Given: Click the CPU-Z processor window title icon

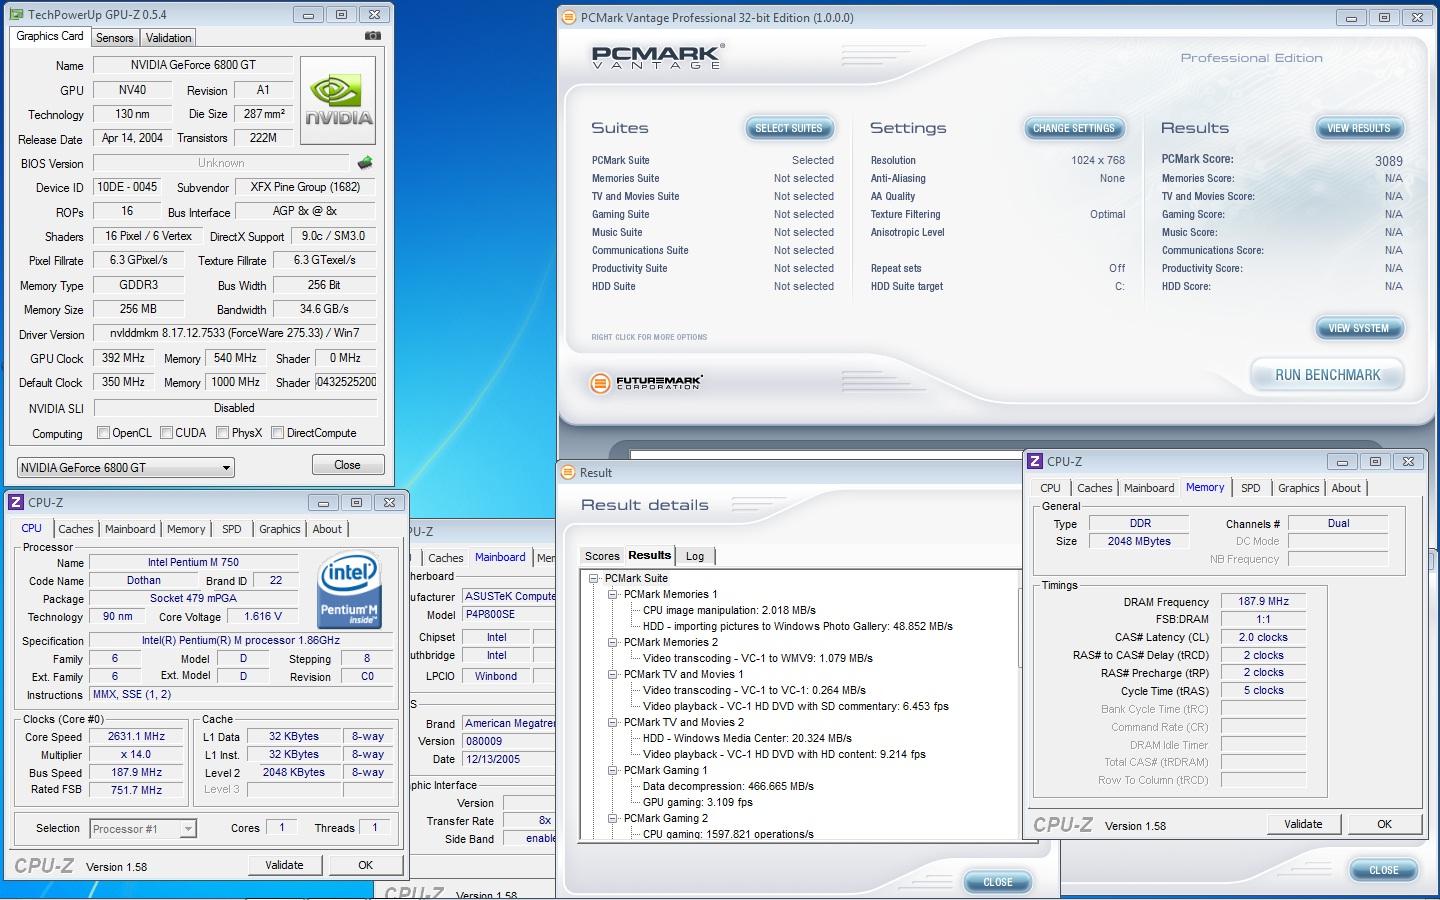Looking at the screenshot, I should (16, 503).
